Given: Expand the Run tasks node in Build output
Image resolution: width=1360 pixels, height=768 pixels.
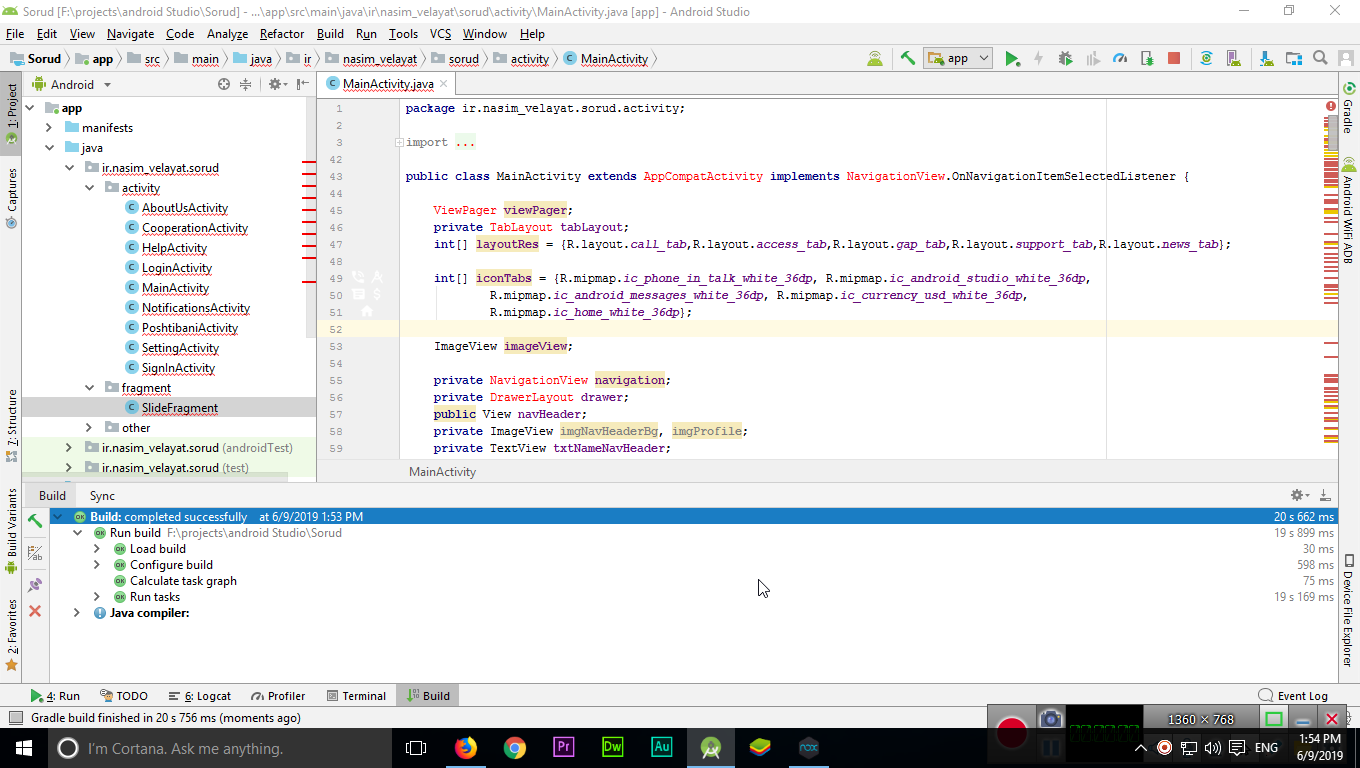Looking at the screenshot, I should pyautogui.click(x=96, y=596).
